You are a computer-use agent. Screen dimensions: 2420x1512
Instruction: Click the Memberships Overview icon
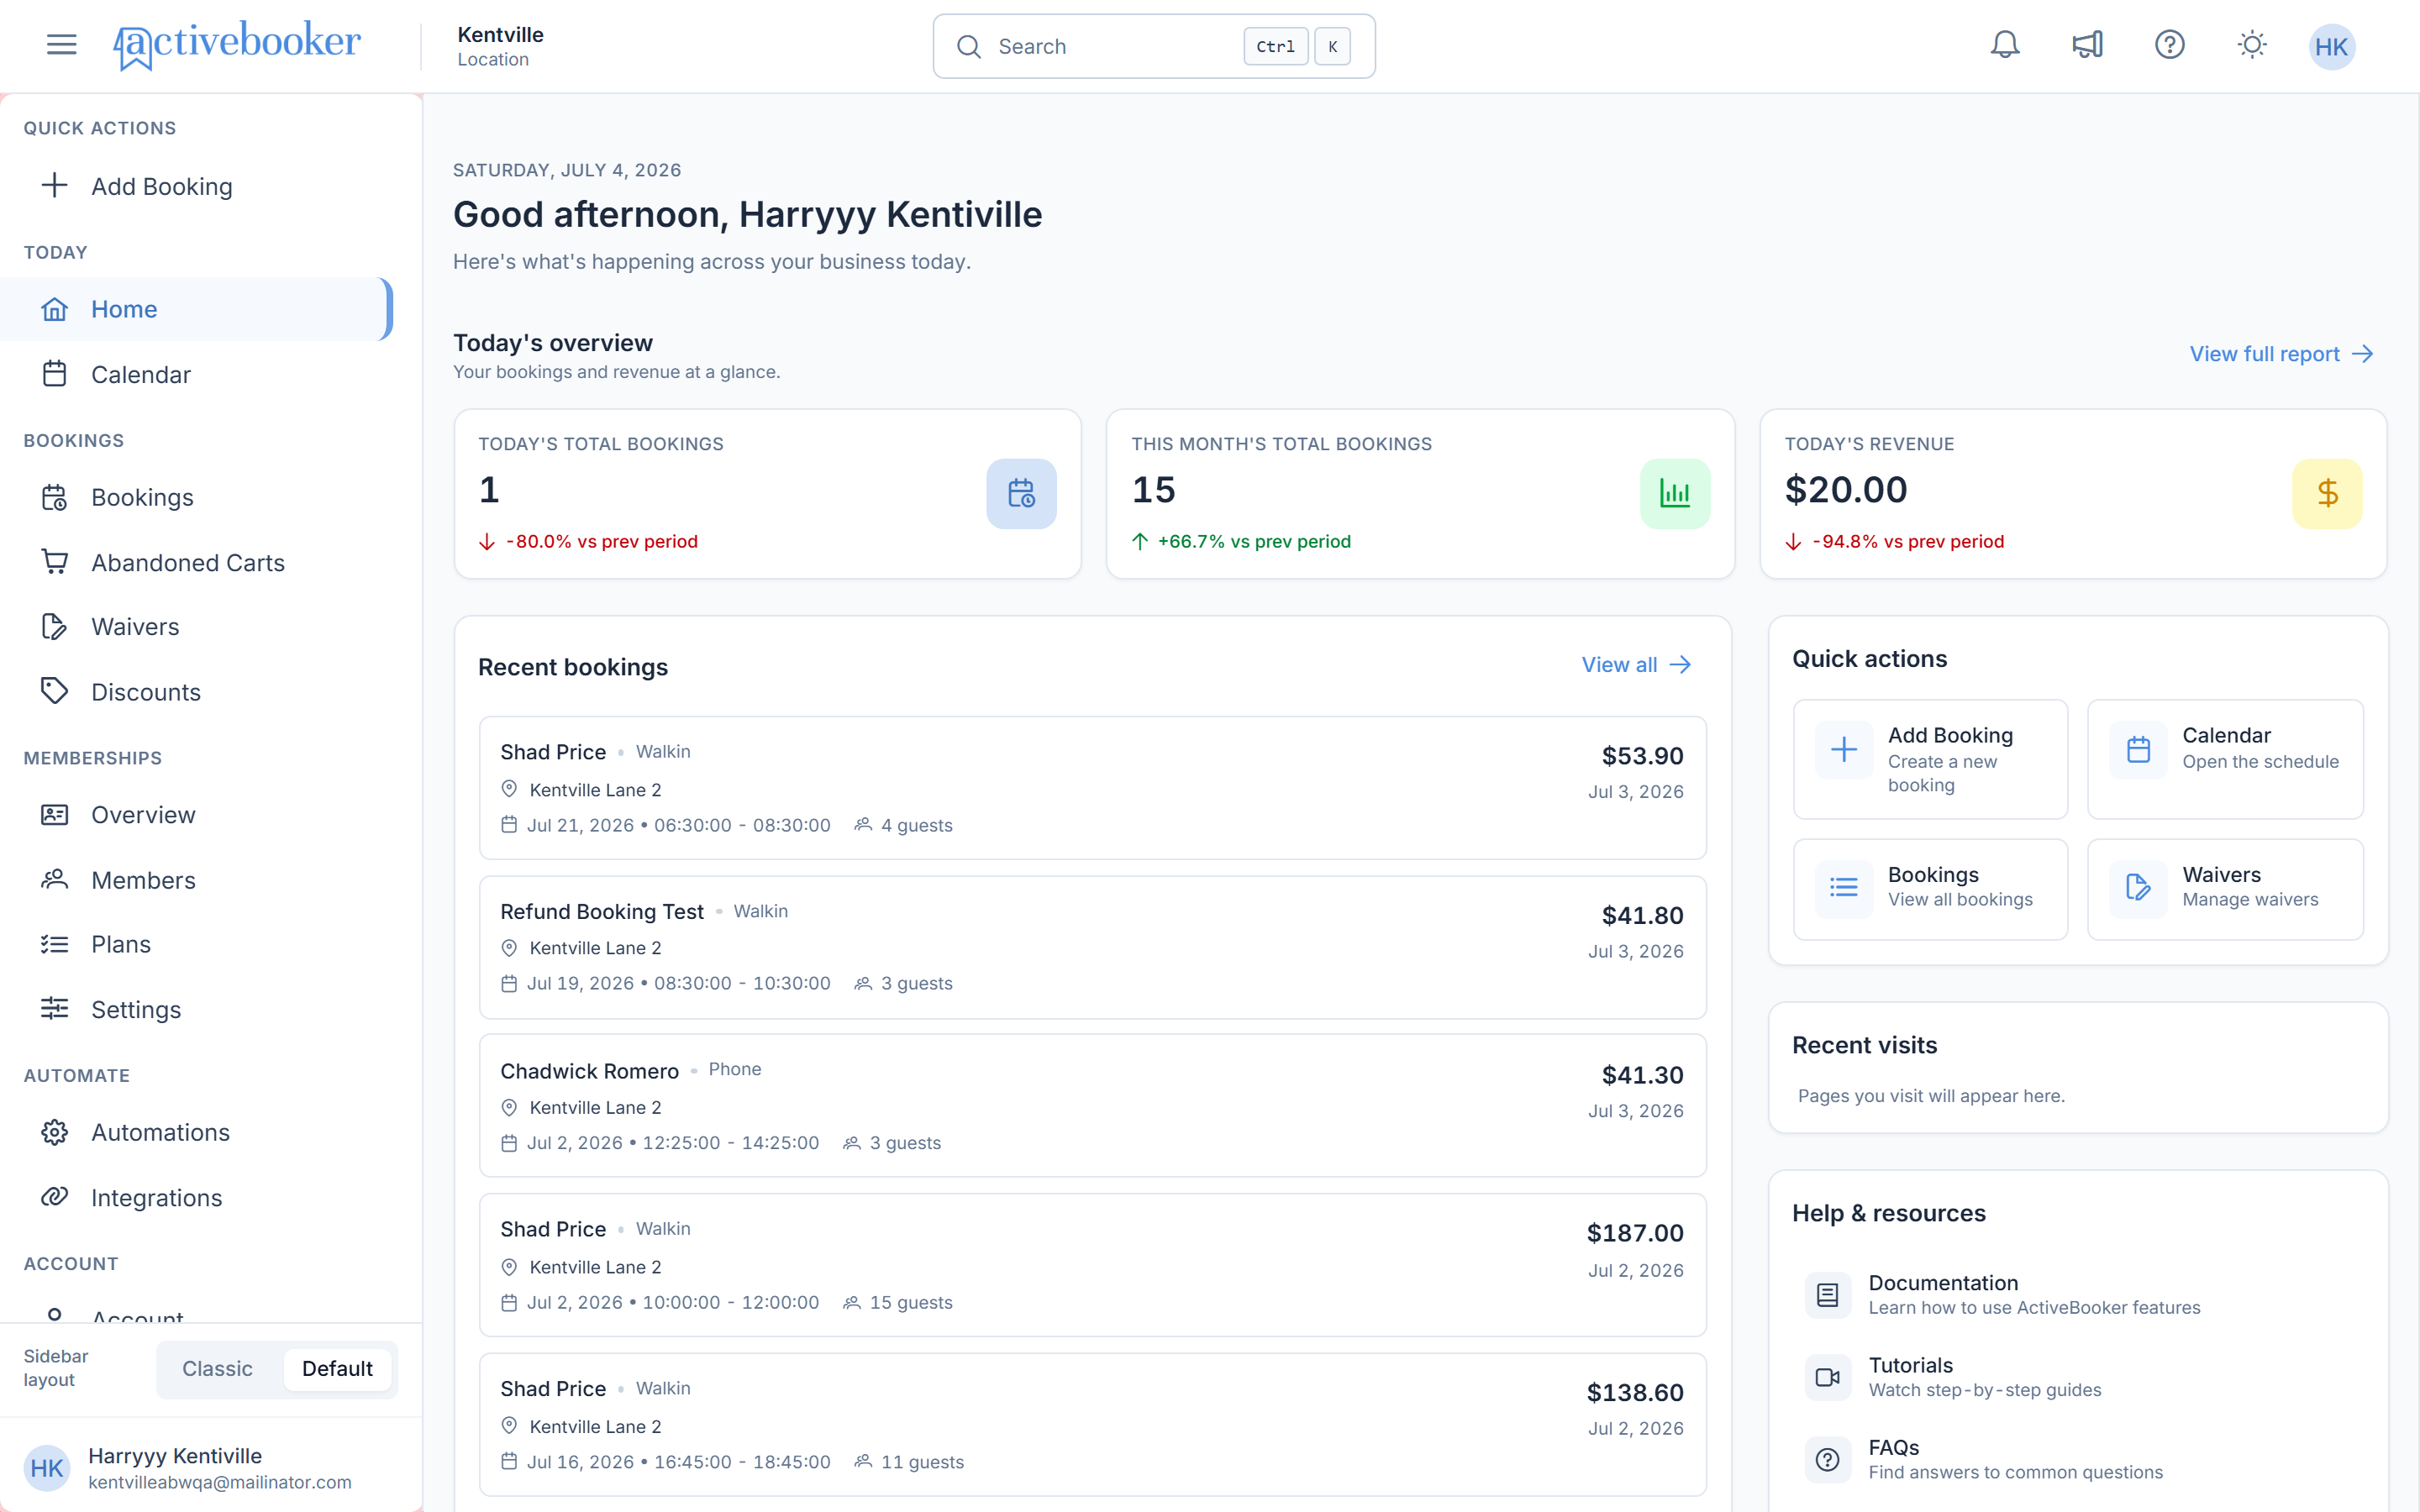[x=55, y=815]
